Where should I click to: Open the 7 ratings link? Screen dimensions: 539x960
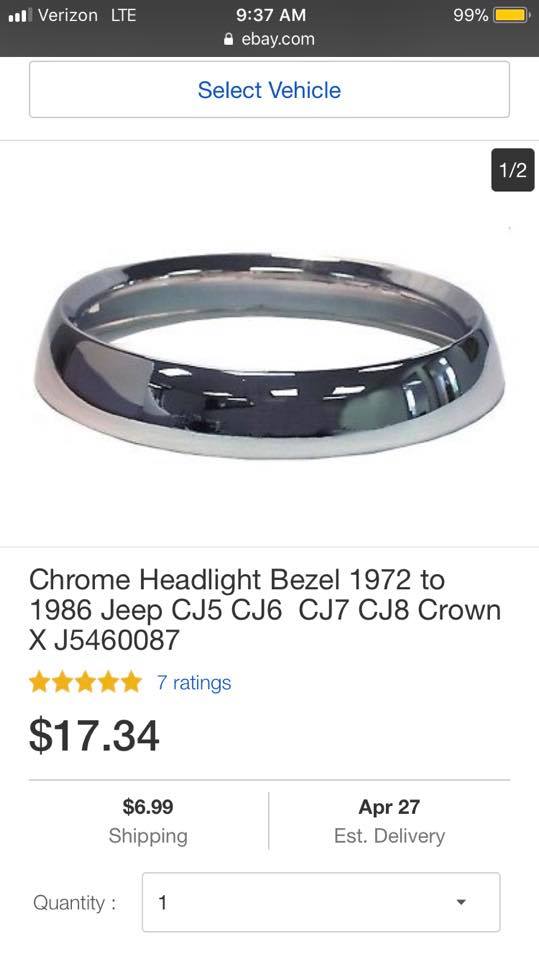coord(194,683)
